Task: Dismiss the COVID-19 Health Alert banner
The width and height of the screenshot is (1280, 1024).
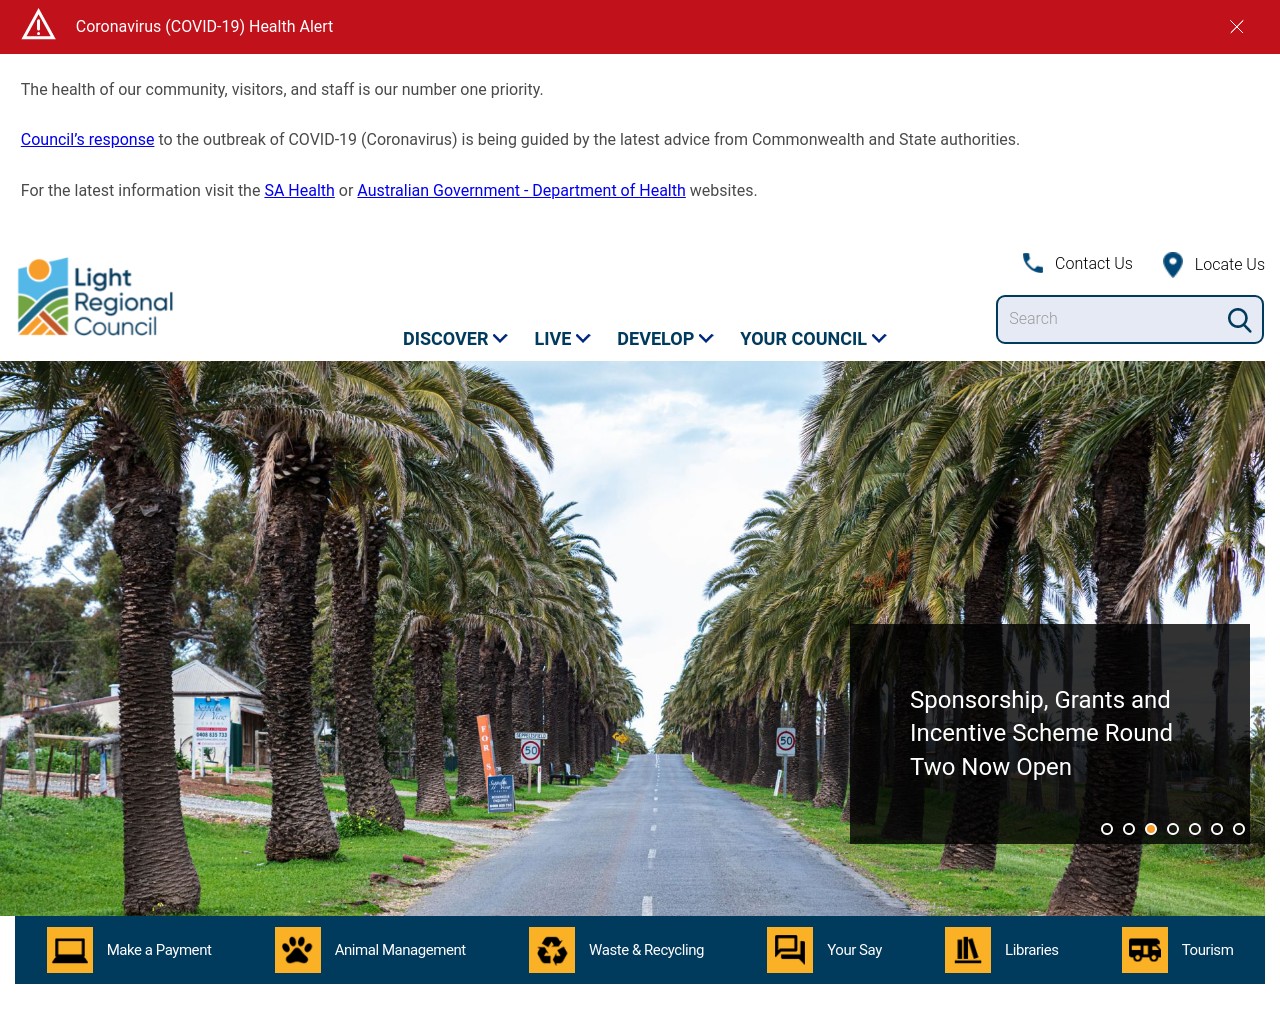Action: coord(1237,27)
